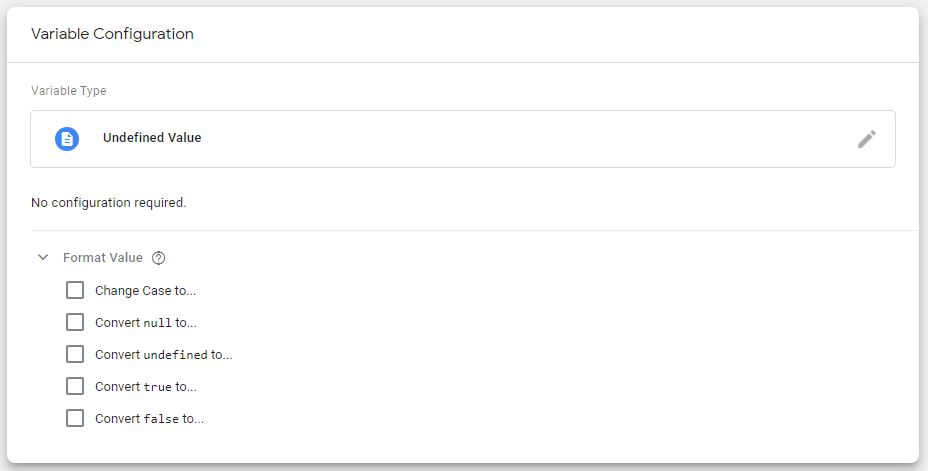Select the Convert false to... checkbox
This screenshot has height=471, width=928.
[75, 418]
